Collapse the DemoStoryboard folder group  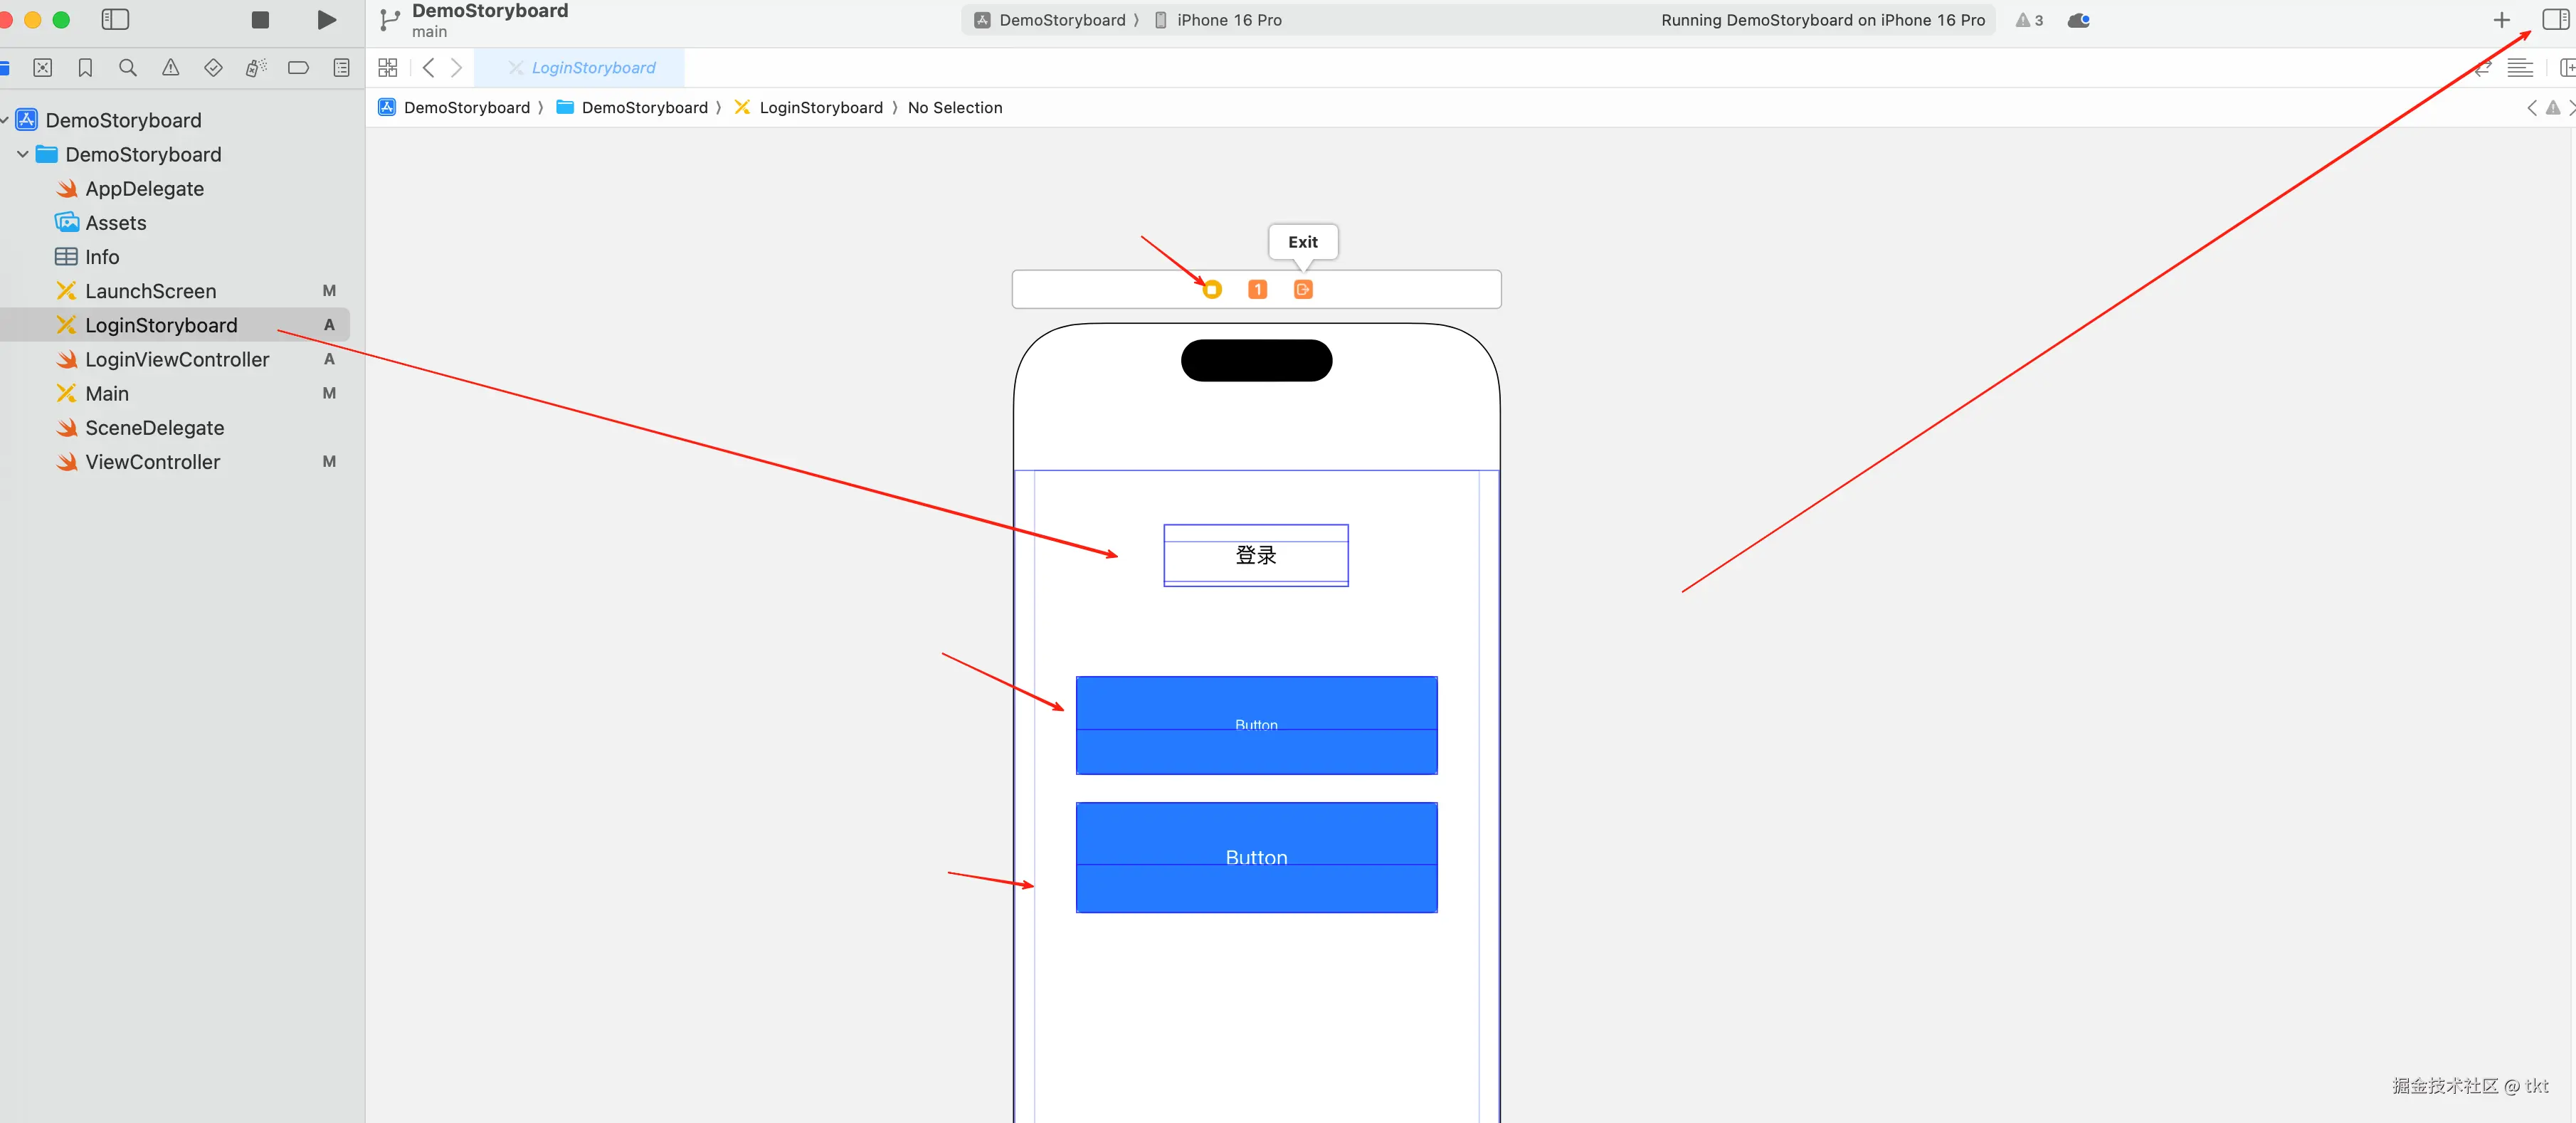(x=23, y=155)
